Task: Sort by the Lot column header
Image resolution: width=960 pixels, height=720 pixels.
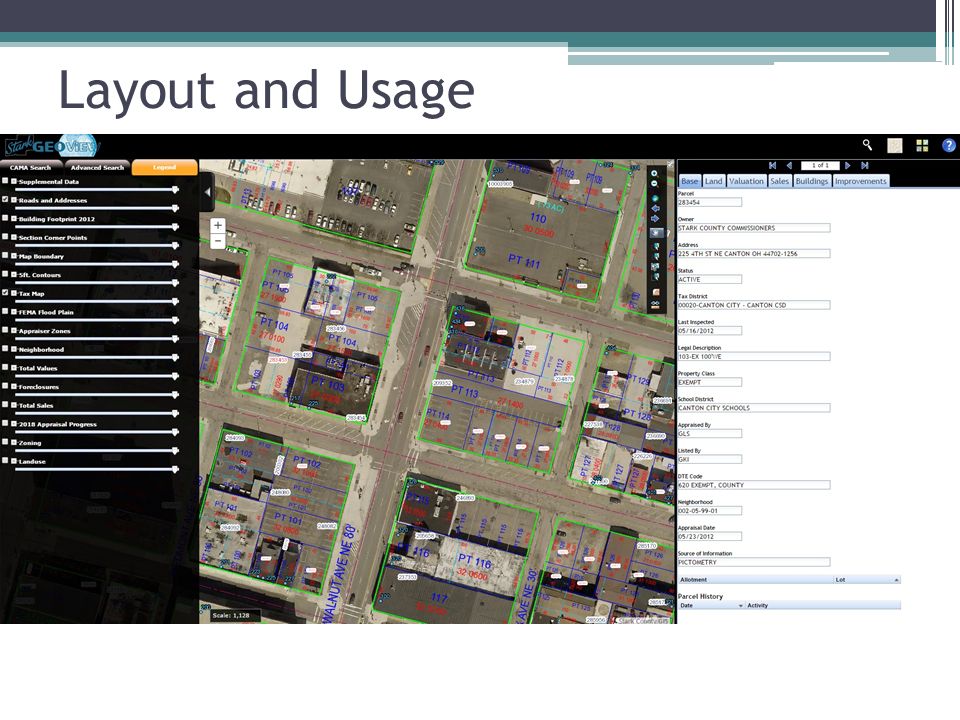Action: (x=866, y=579)
